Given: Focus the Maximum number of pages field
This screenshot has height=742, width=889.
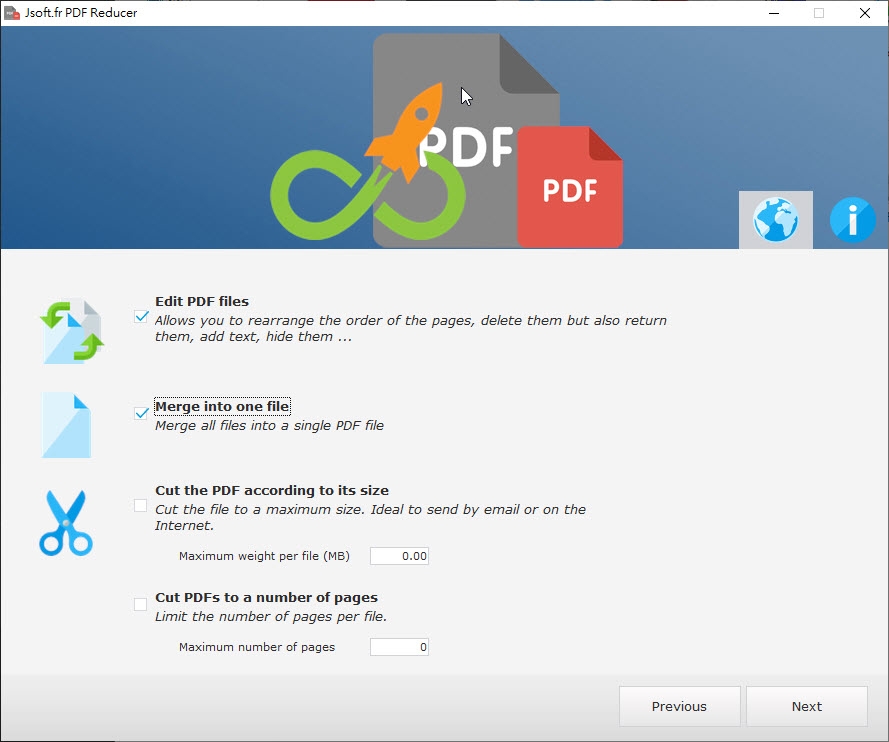Looking at the screenshot, I should pos(399,647).
